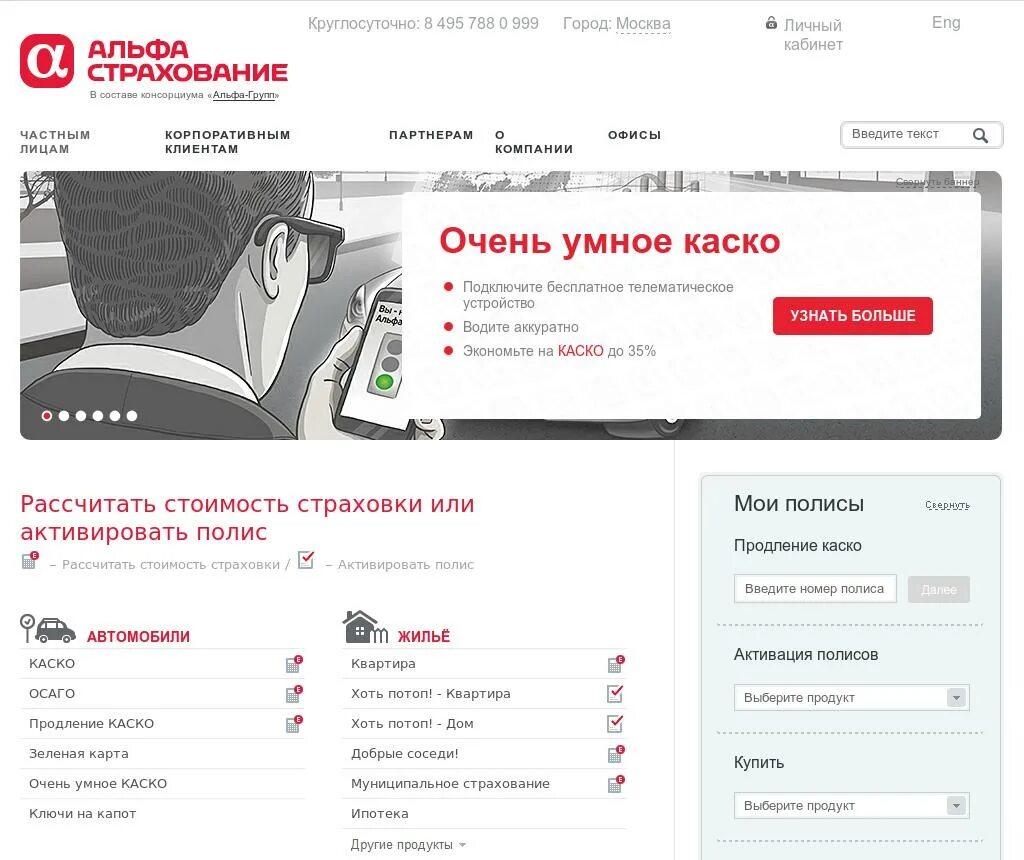Click the phone number 8 495 788 0 999
This screenshot has height=860, width=1024.
point(481,24)
